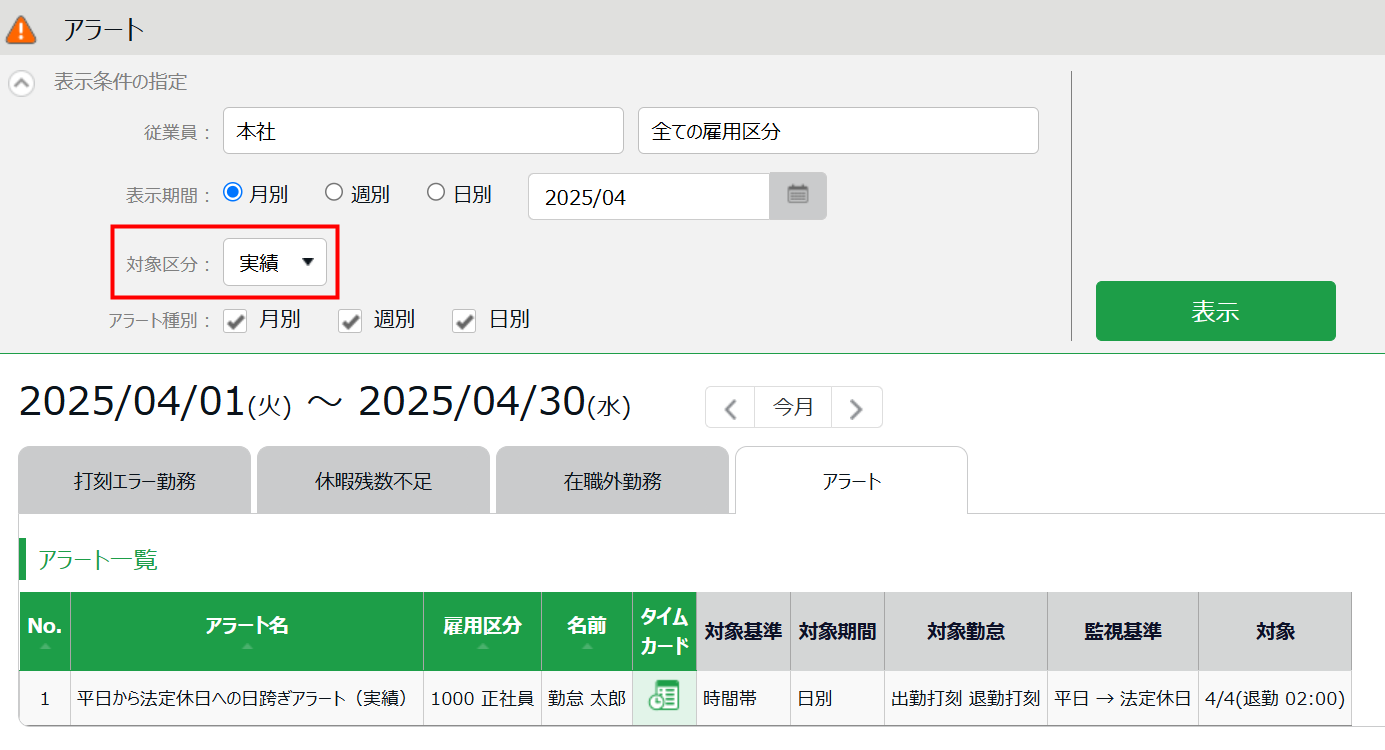The height and width of the screenshot is (750, 1385).
Task: Open the 全ての雇用区分 employment type selector
Action: click(x=838, y=131)
